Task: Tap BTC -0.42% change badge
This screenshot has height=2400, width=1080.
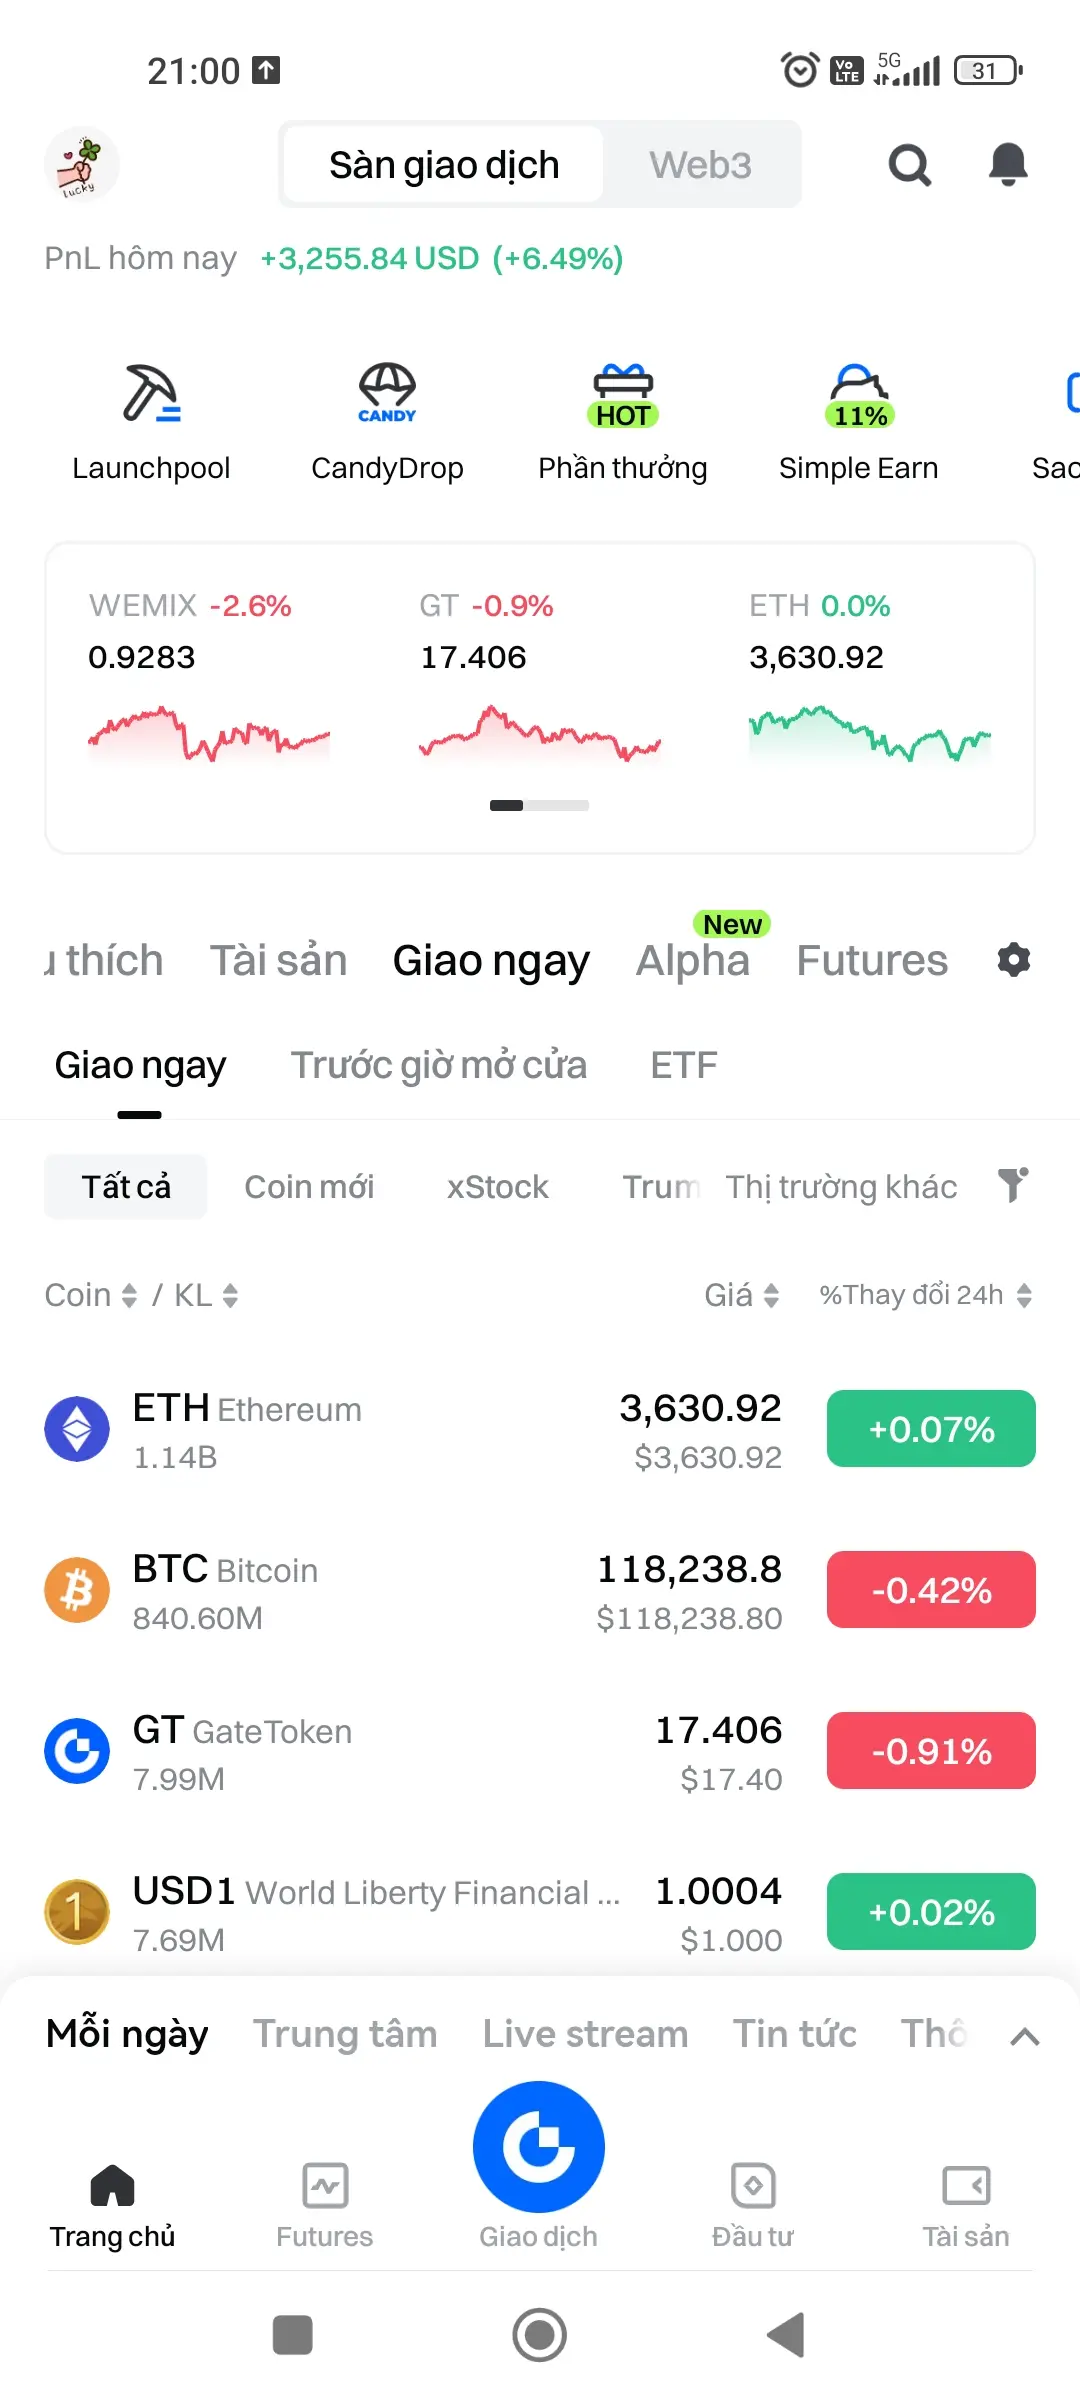Action: pyautogui.click(x=931, y=1589)
